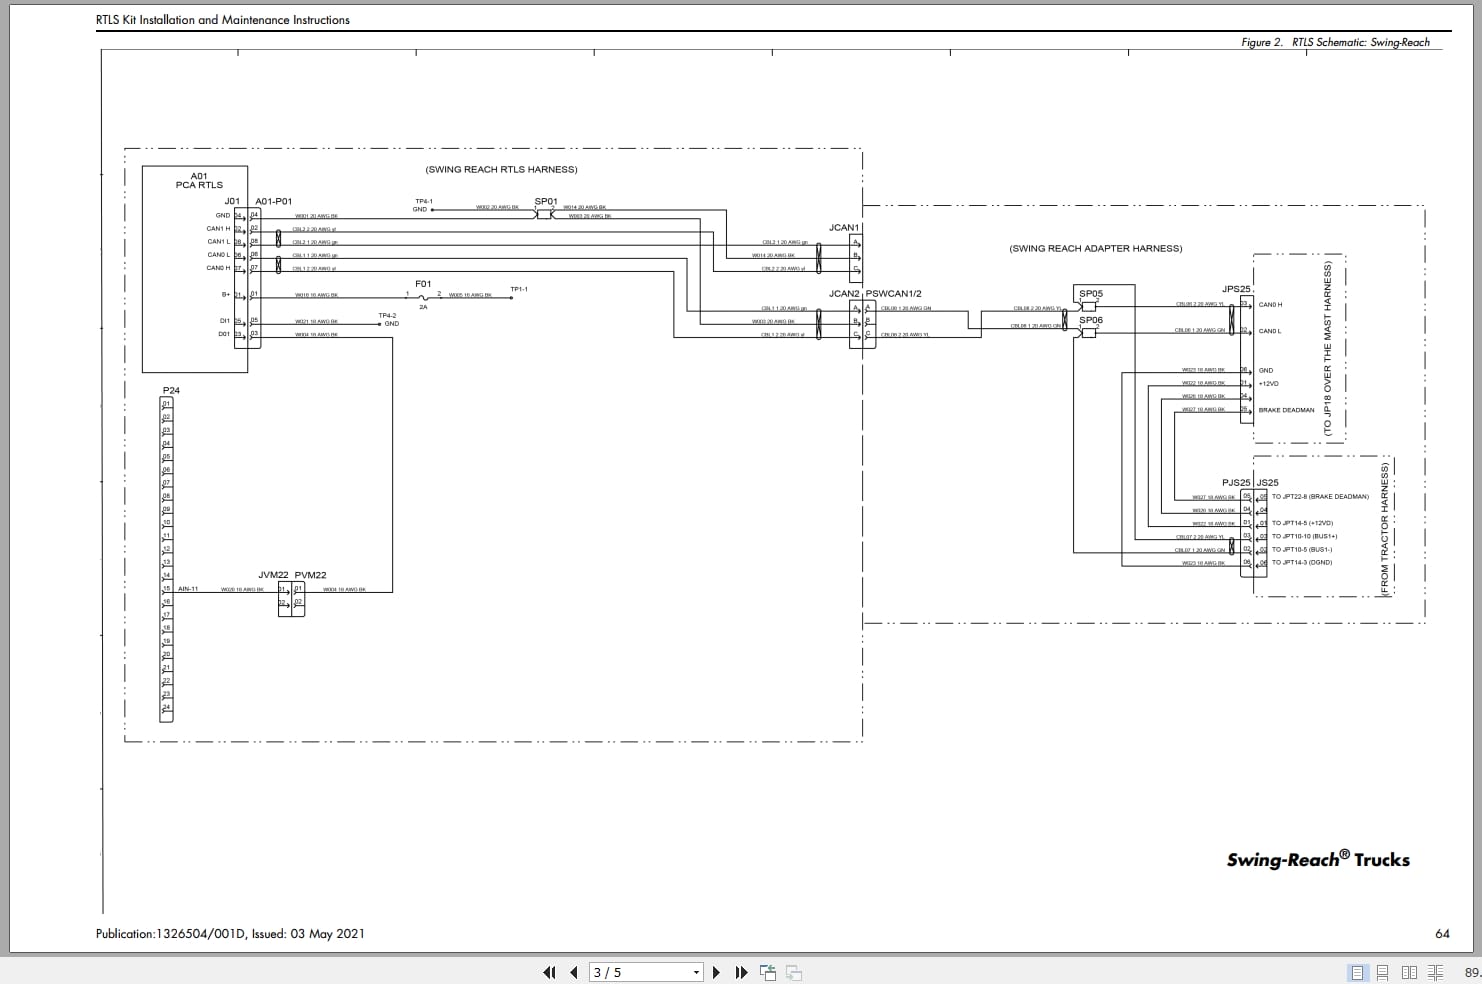
Task: Switch to two-page facing layout
Action: point(1409,972)
